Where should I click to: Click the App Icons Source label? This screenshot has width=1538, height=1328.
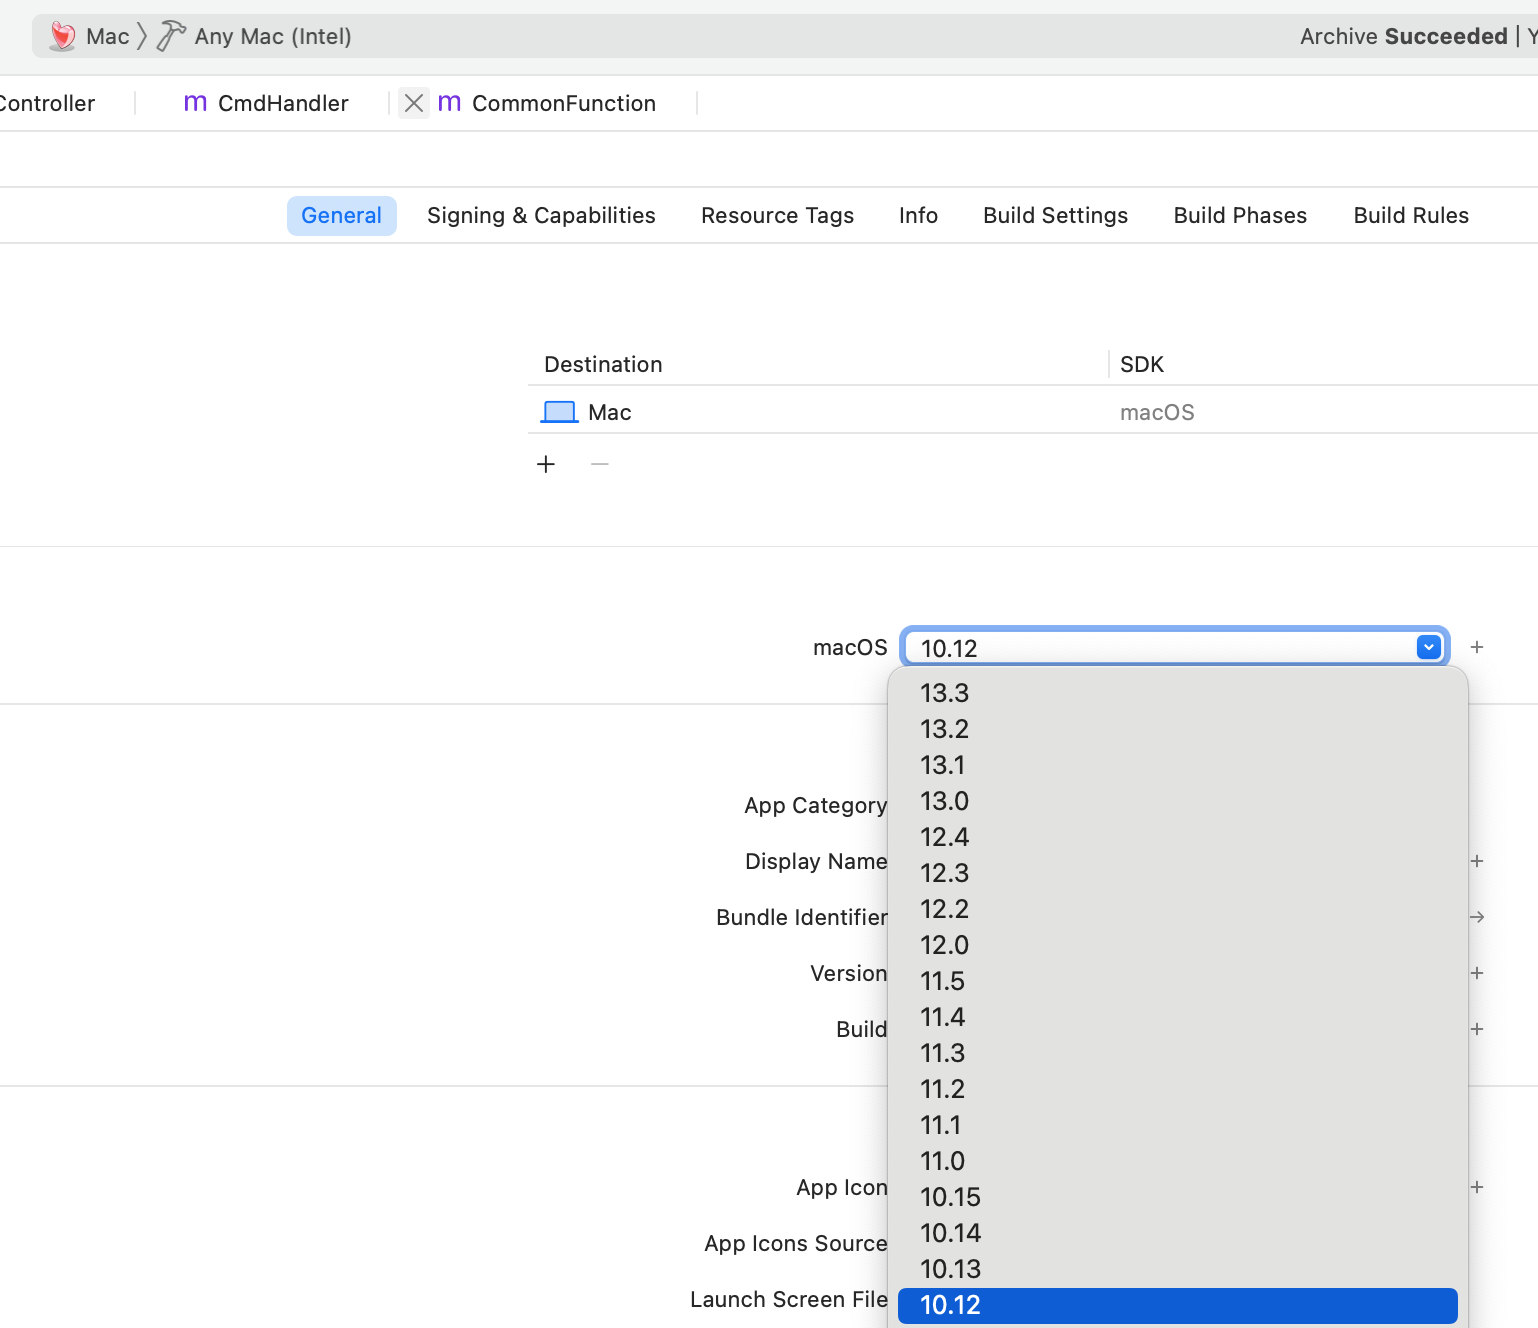pyautogui.click(x=795, y=1243)
